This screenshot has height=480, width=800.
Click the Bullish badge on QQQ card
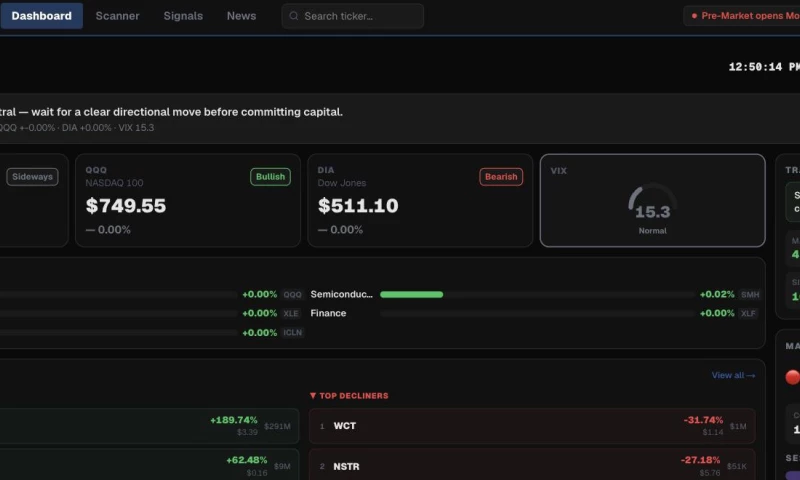click(x=270, y=176)
